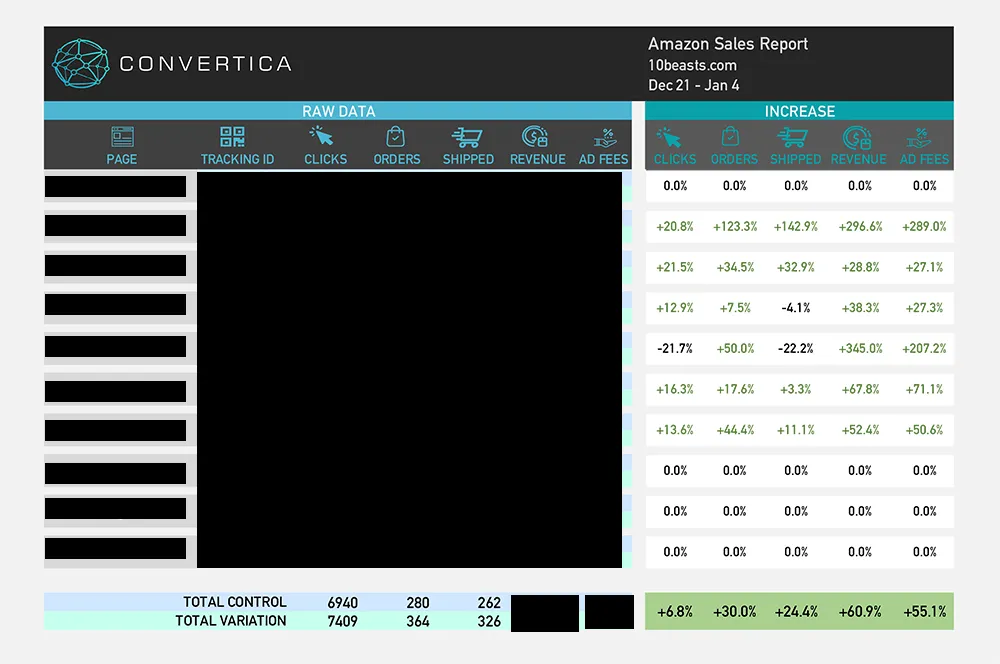The image size is (1000, 664).
Task: Select the 262 total control shipped
Action: point(489,603)
